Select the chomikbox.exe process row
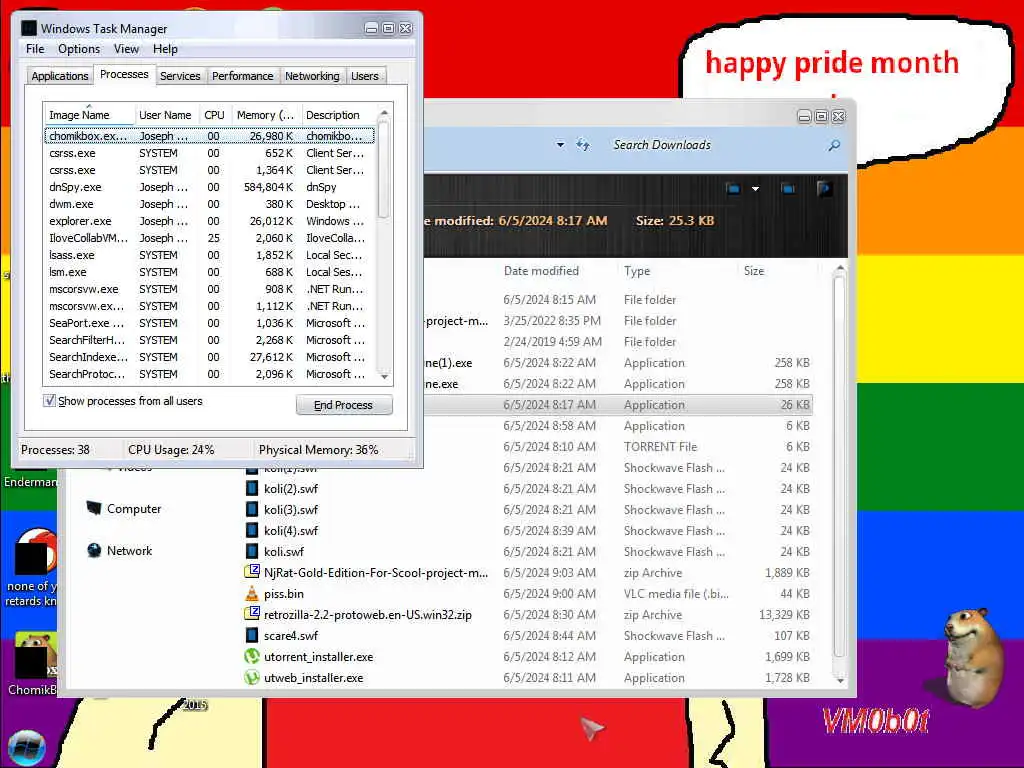 209,136
